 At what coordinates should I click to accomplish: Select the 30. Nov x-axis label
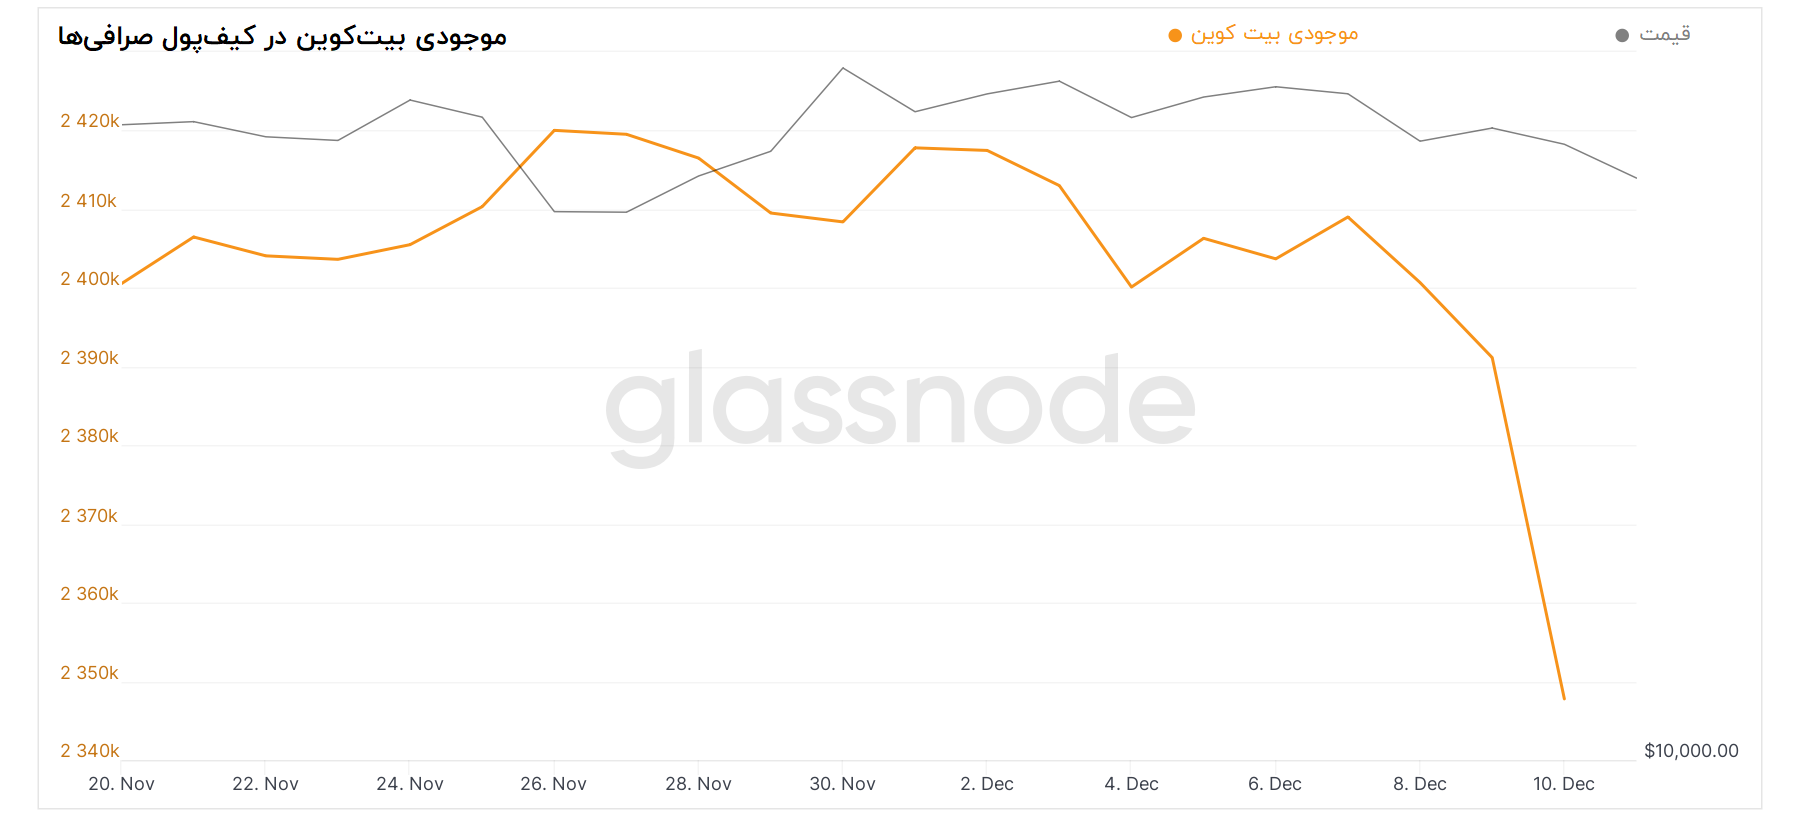click(842, 784)
